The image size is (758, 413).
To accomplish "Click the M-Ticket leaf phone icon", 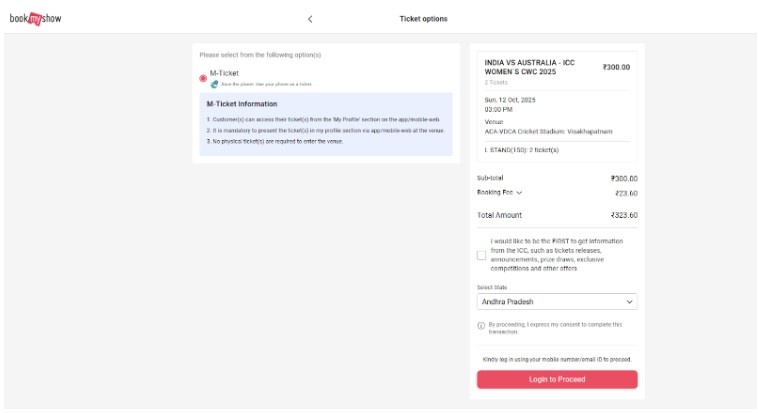I will click(x=214, y=84).
